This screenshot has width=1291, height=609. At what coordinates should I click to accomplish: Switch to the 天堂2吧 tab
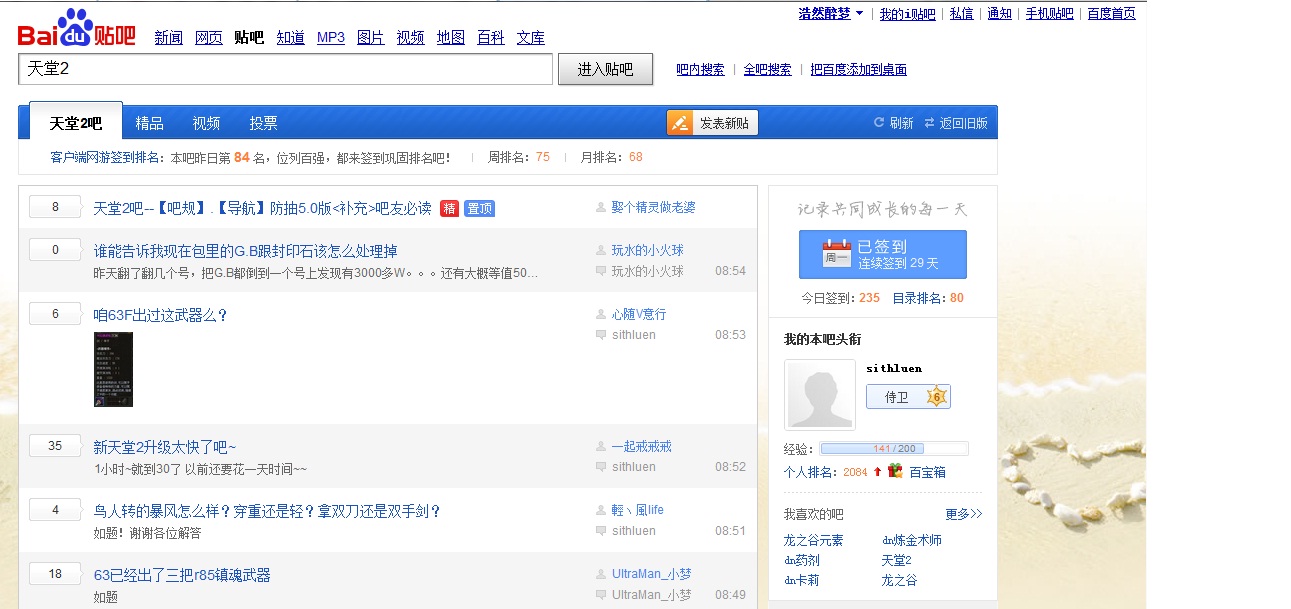coord(76,123)
